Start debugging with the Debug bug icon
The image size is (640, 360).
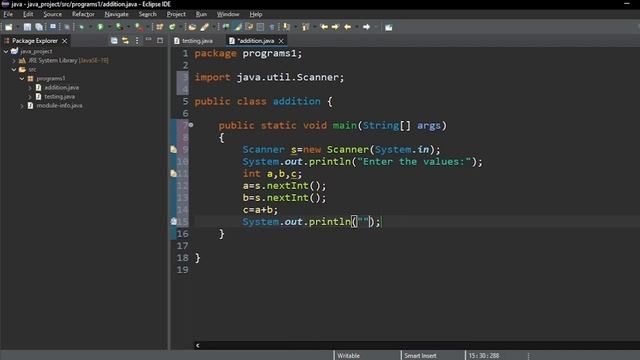[81, 27]
